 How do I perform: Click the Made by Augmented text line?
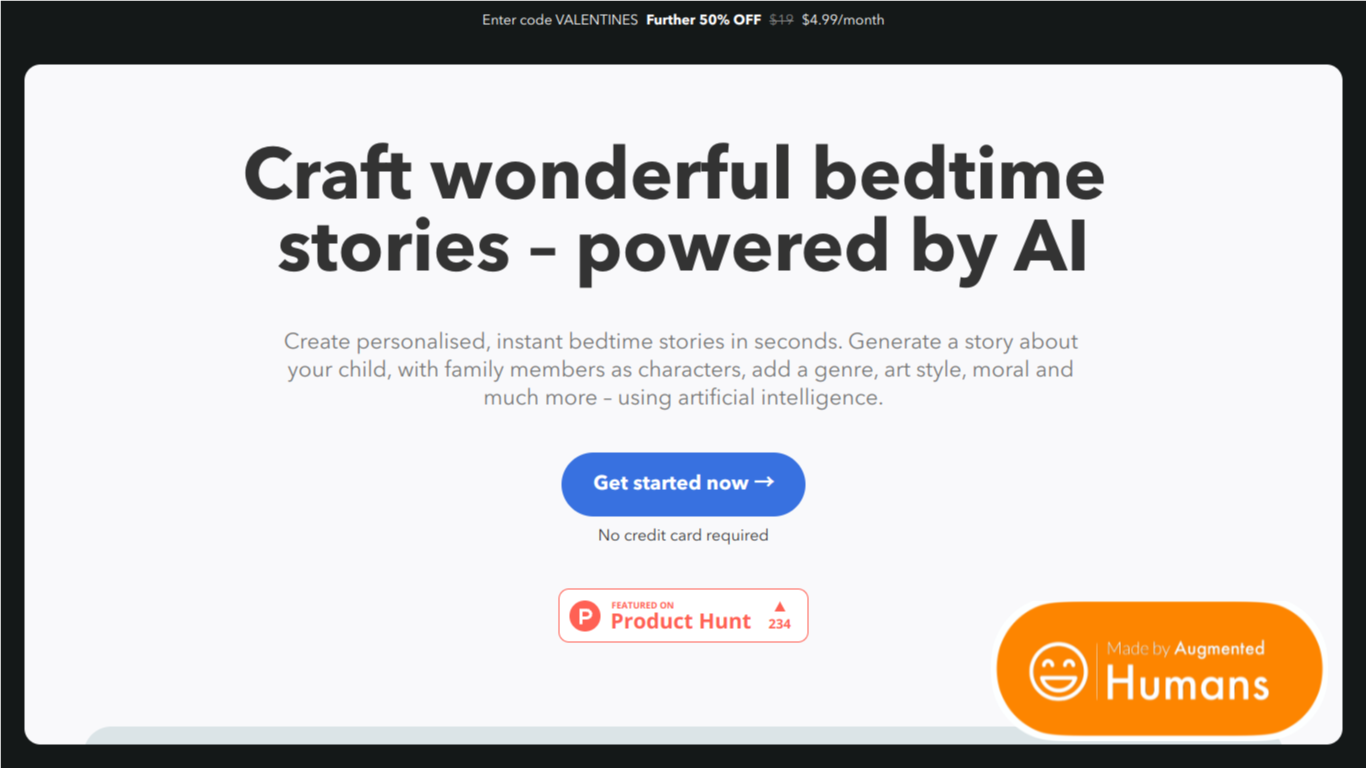1185,649
